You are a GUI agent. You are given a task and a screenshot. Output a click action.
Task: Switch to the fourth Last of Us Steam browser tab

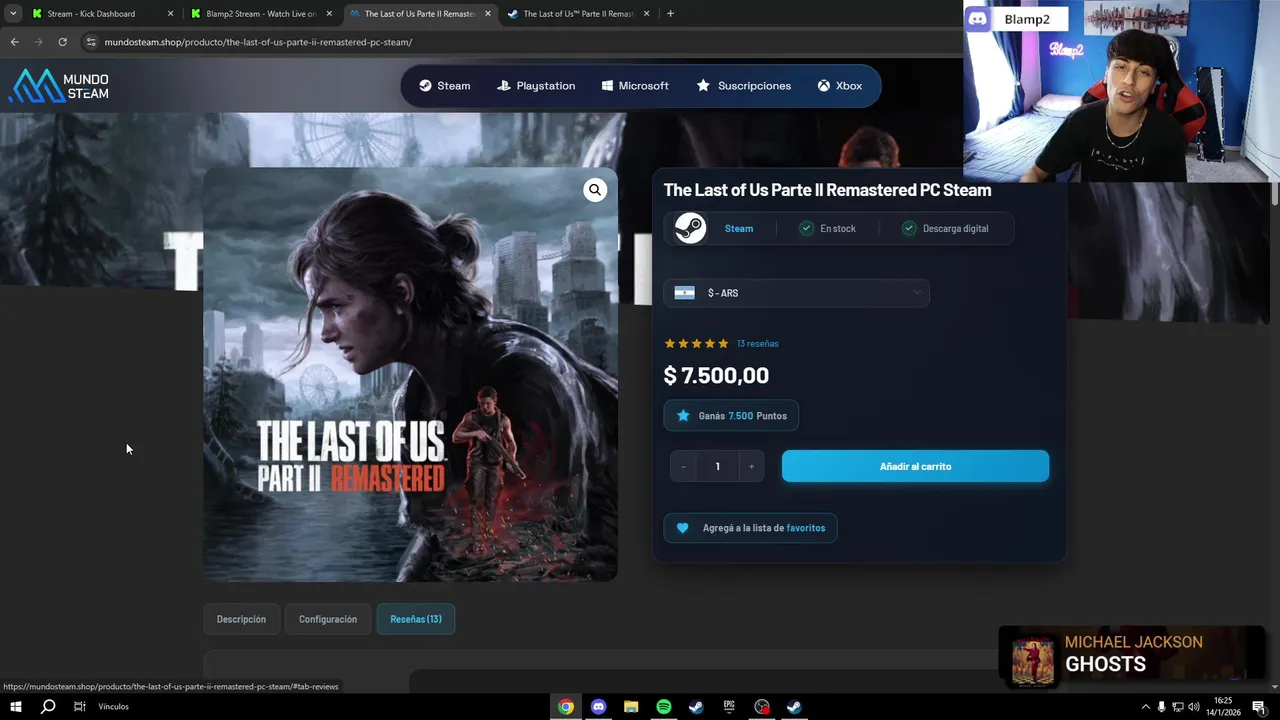click(x=579, y=14)
